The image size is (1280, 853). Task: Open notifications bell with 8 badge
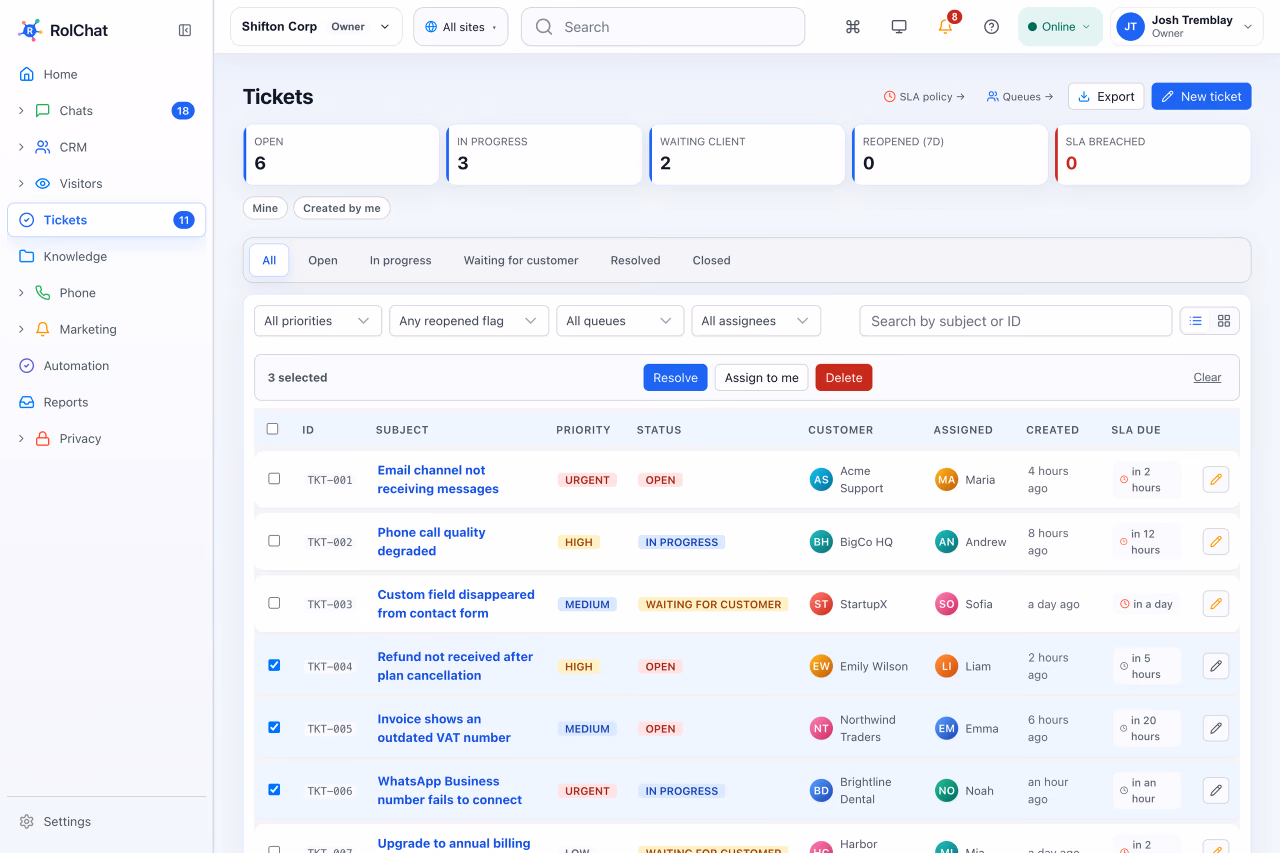click(945, 27)
